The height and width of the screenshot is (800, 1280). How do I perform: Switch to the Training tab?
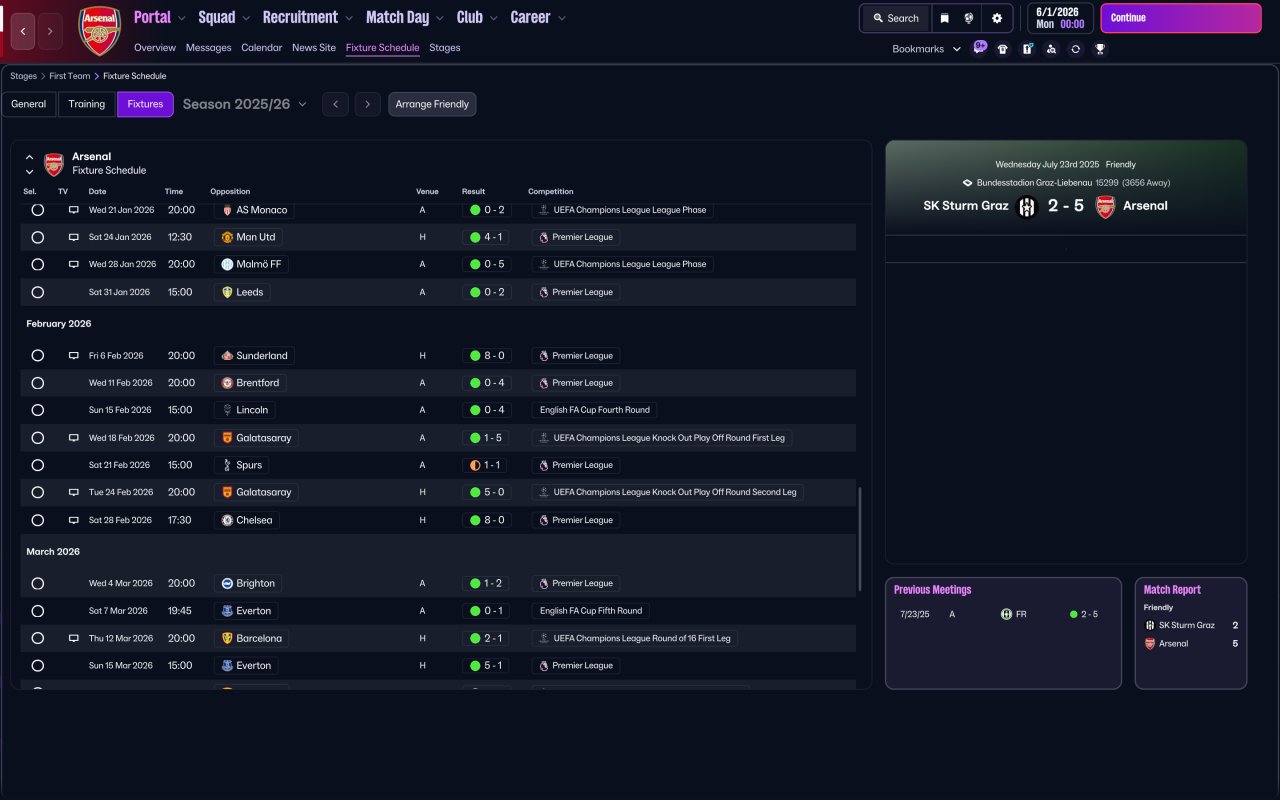(x=87, y=104)
